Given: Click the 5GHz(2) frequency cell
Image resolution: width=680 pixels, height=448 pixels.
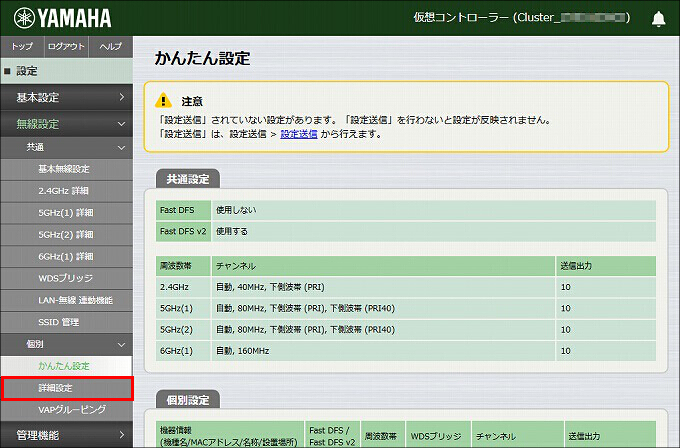Looking at the screenshot, I should [x=183, y=330].
